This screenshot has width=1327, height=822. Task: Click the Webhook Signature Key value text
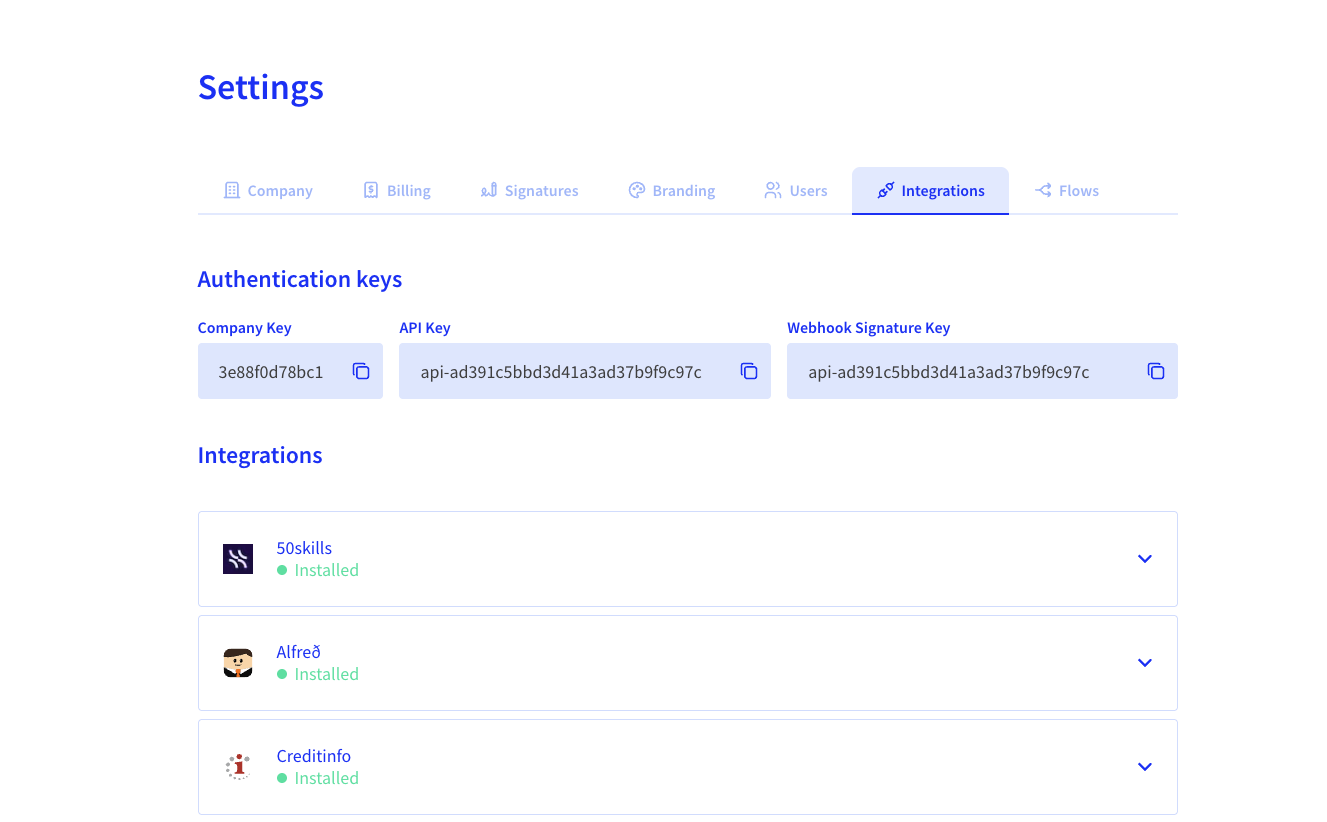(x=949, y=372)
